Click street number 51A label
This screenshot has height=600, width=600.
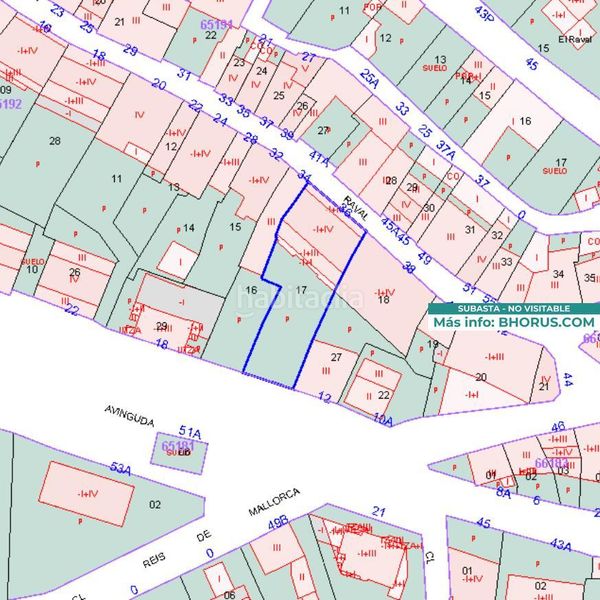click(x=190, y=432)
